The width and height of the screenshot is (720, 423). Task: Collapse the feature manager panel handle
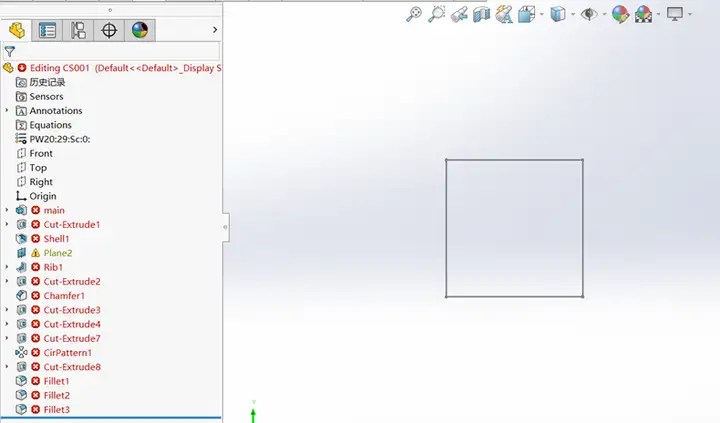[225, 227]
